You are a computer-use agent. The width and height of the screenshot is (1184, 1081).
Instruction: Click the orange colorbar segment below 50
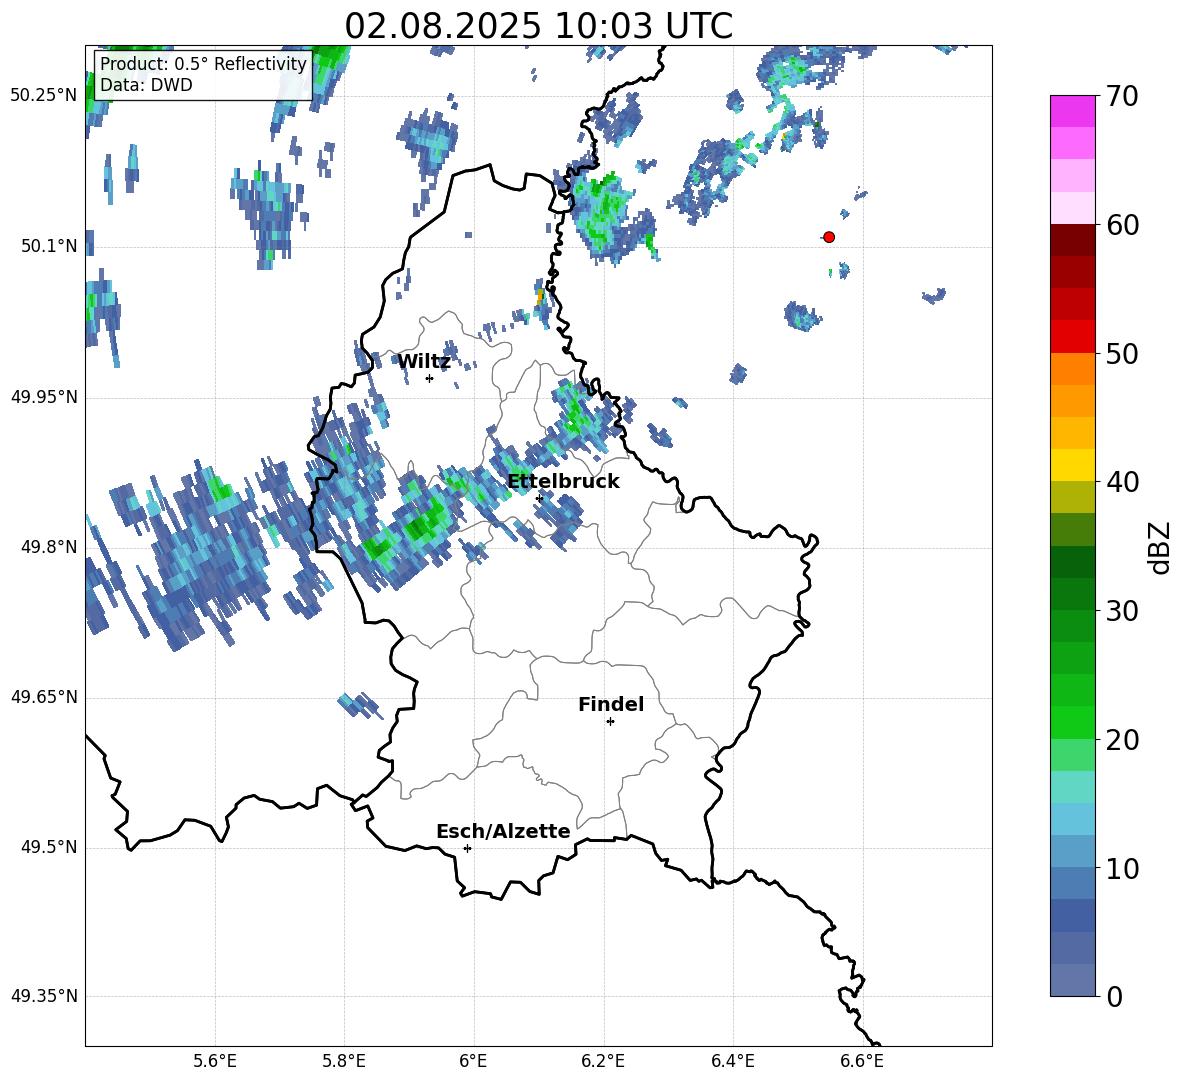point(1073,369)
